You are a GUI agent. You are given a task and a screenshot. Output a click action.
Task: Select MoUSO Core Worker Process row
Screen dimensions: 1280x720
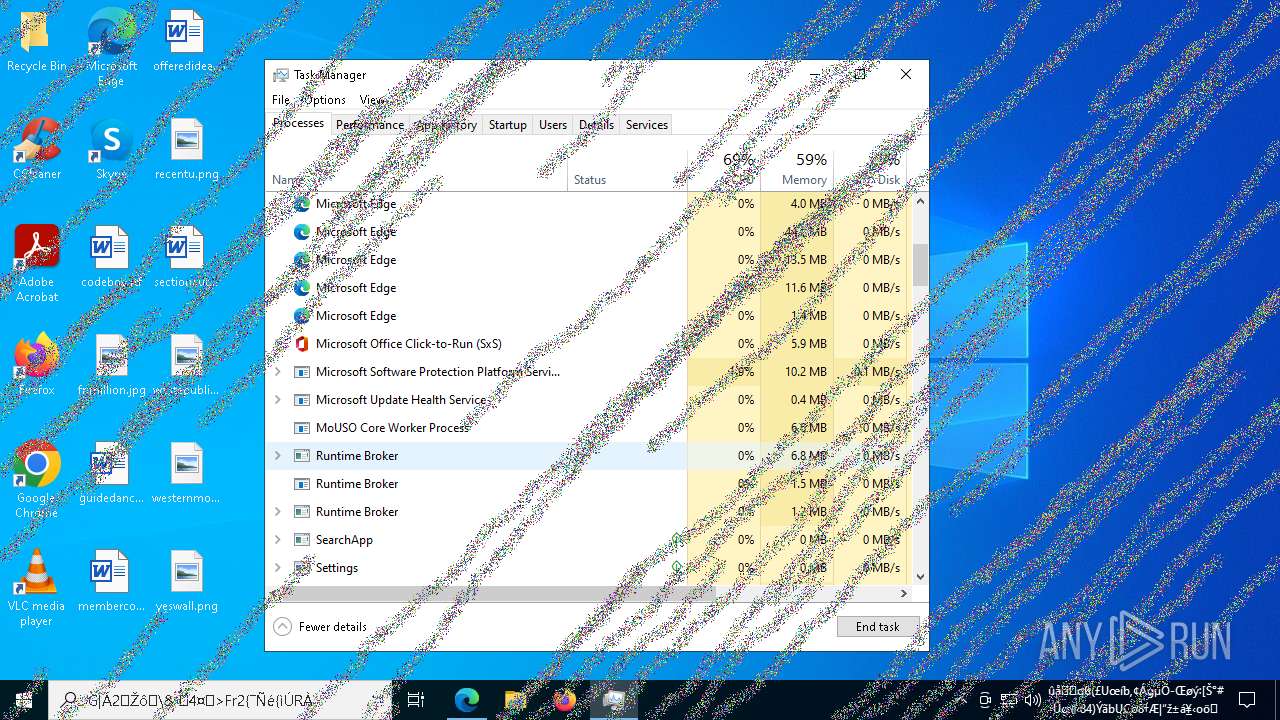coord(589,428)
